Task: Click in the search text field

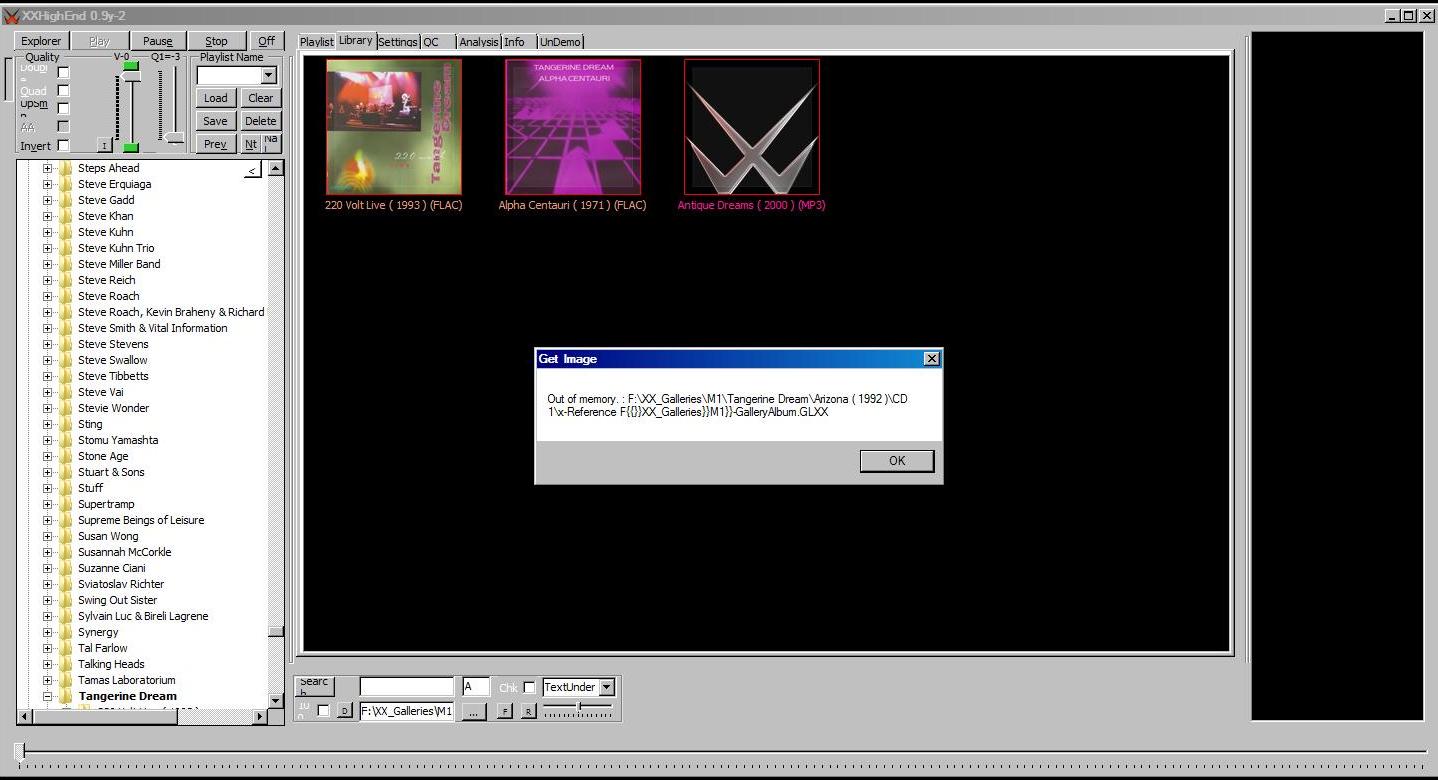Action: pyautogui.click(x=407, y=687)
